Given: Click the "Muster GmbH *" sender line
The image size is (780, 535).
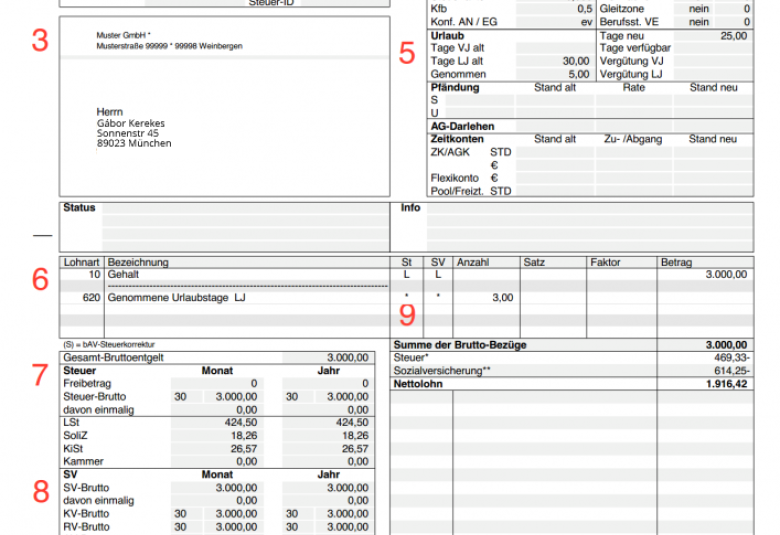Looking at the screenshot, I should (123, 35).
